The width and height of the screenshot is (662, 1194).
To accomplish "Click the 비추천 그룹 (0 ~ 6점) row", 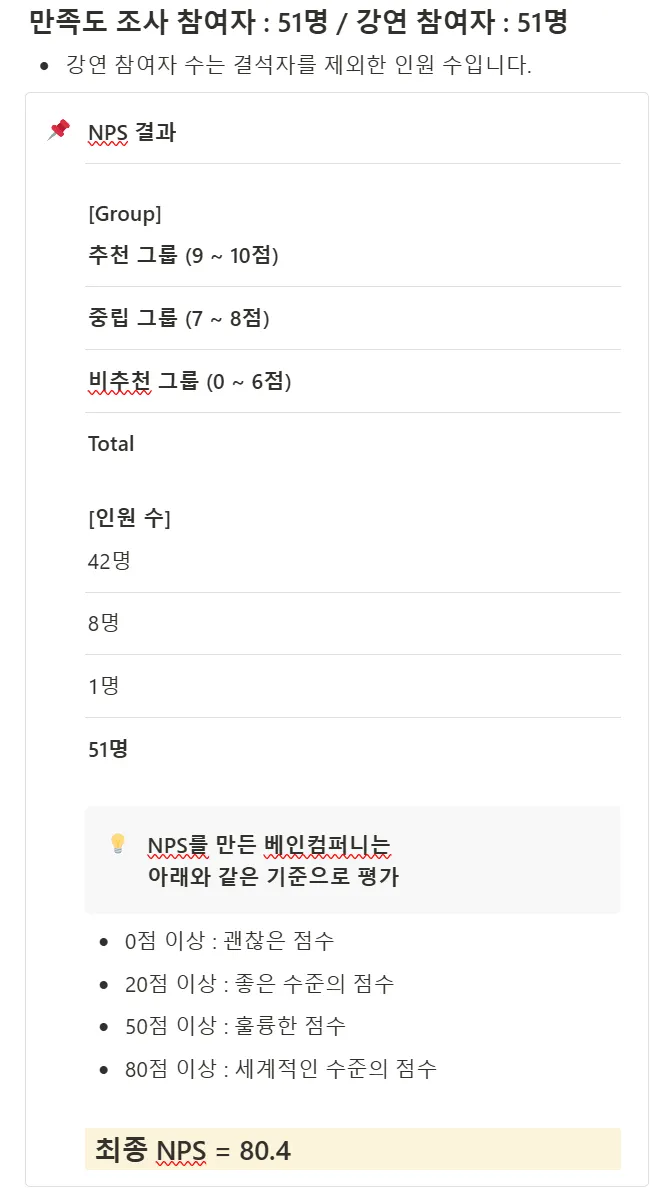I will tap(190, 382).
